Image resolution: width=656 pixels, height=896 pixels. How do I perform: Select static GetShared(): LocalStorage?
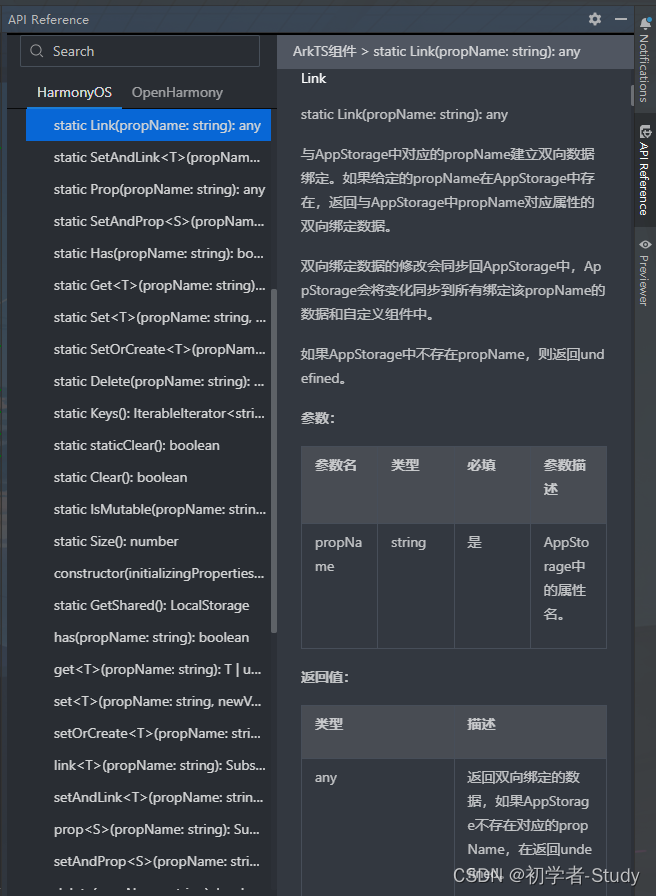coord(149,605)
